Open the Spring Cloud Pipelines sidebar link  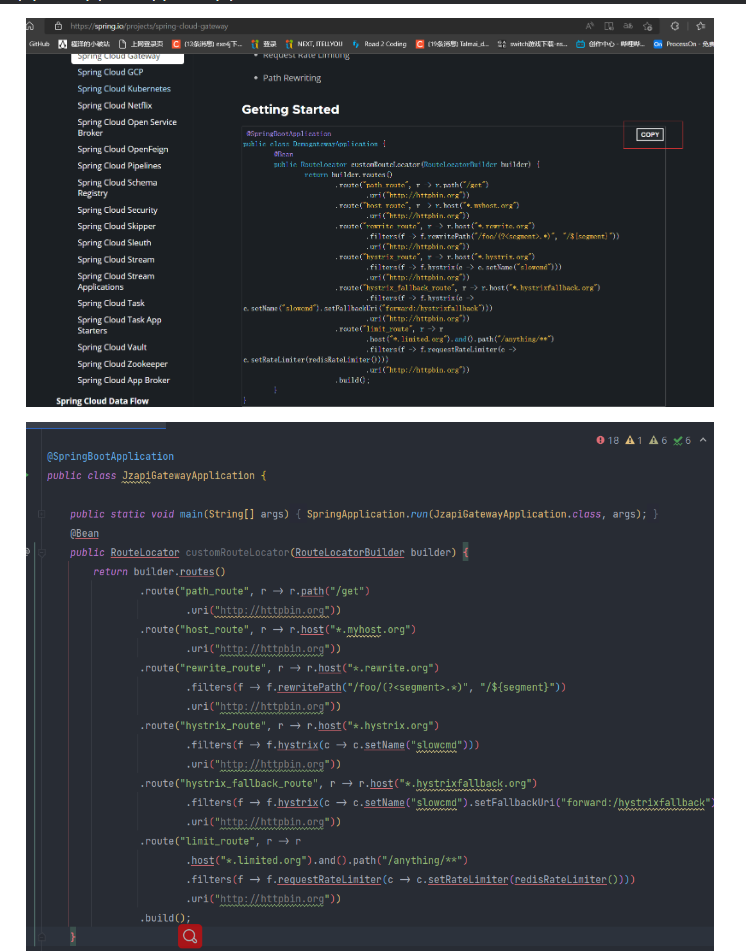(119, 166)
